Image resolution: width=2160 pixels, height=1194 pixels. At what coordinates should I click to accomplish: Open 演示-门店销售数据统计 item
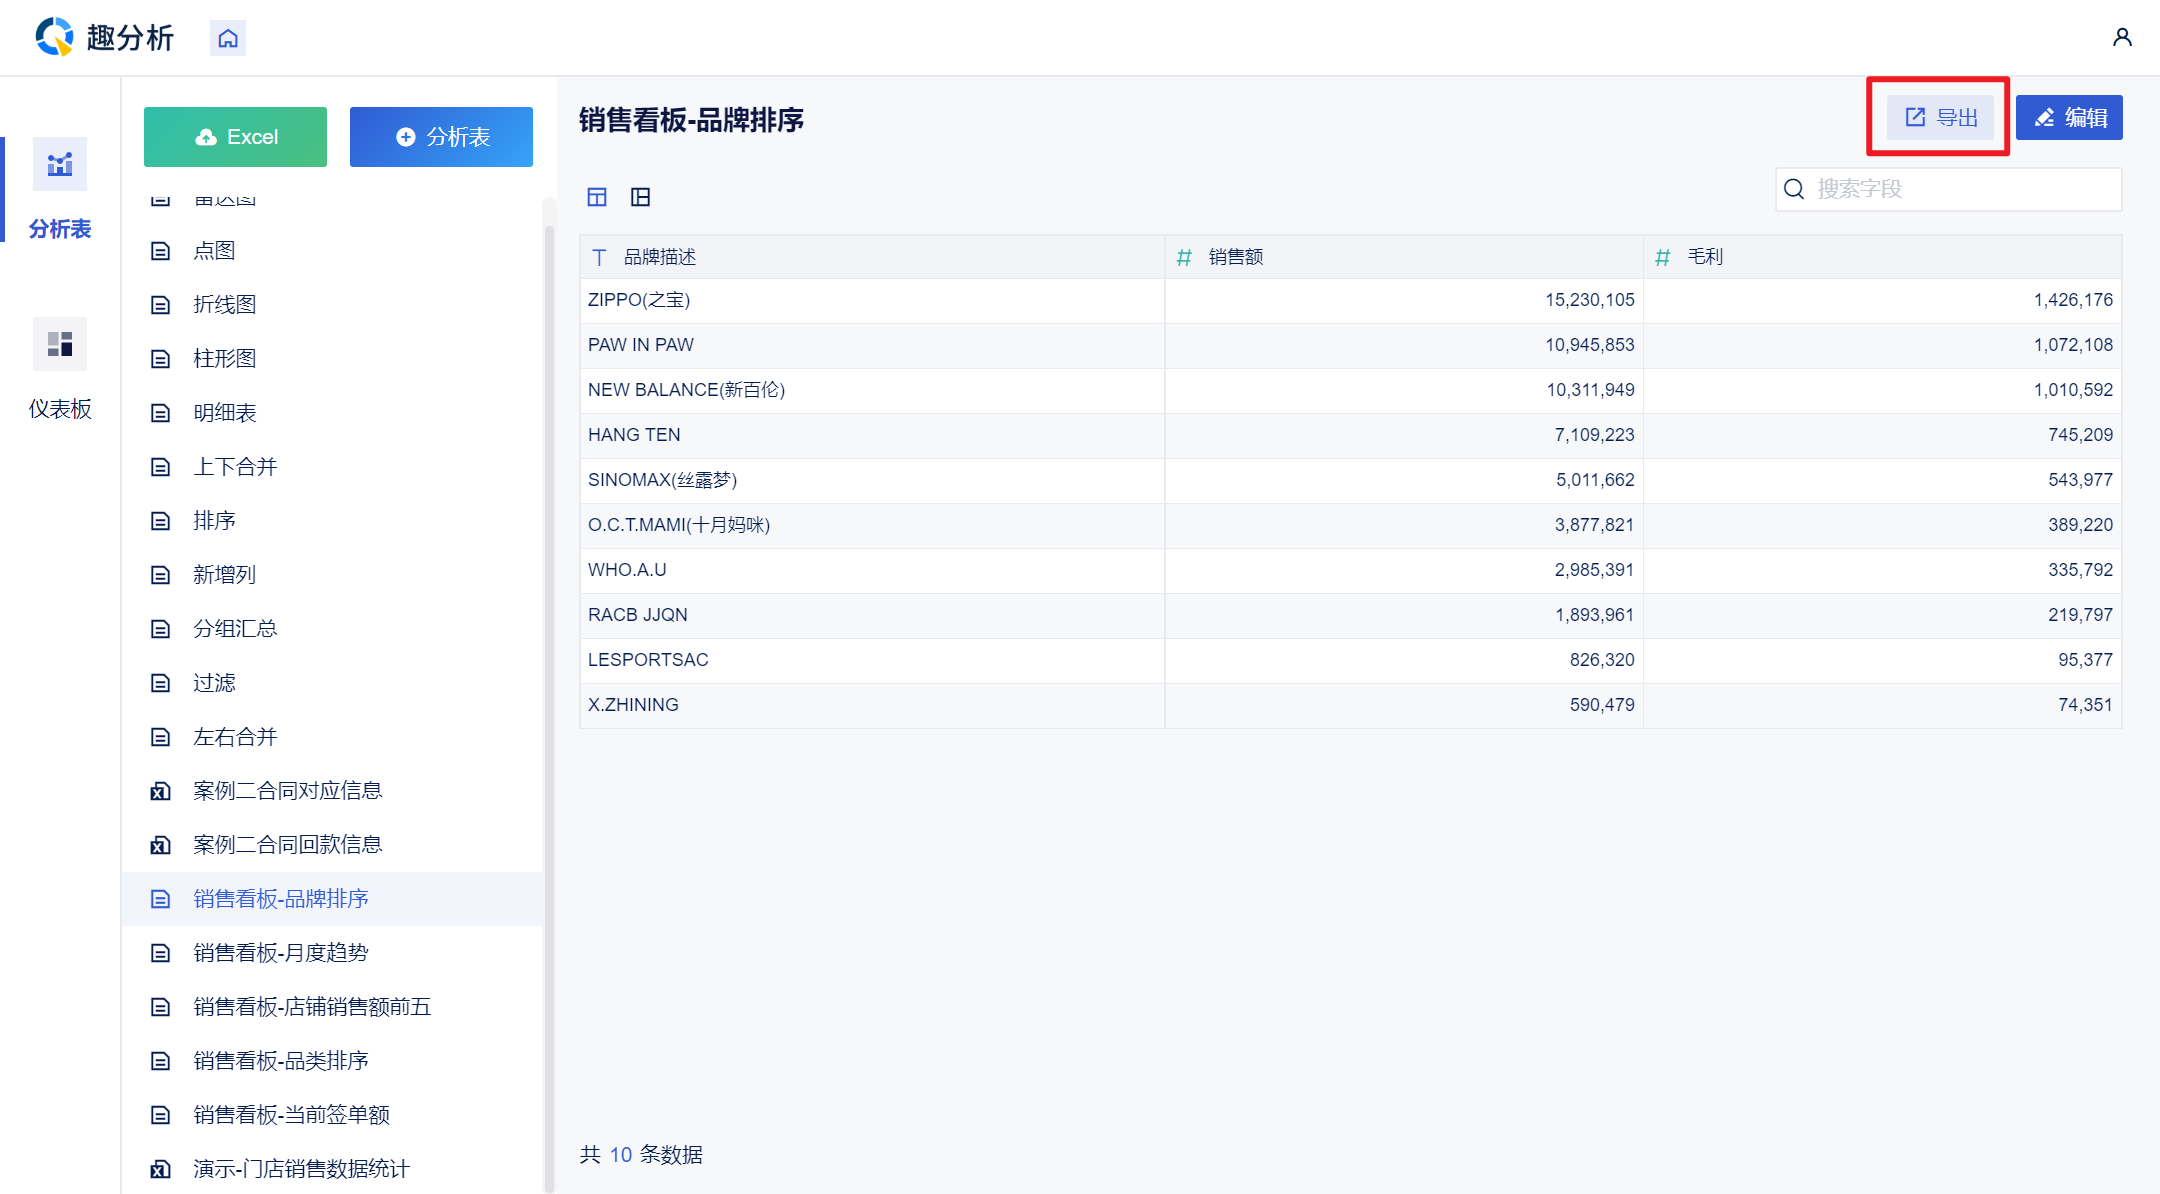pos(301,1169)
